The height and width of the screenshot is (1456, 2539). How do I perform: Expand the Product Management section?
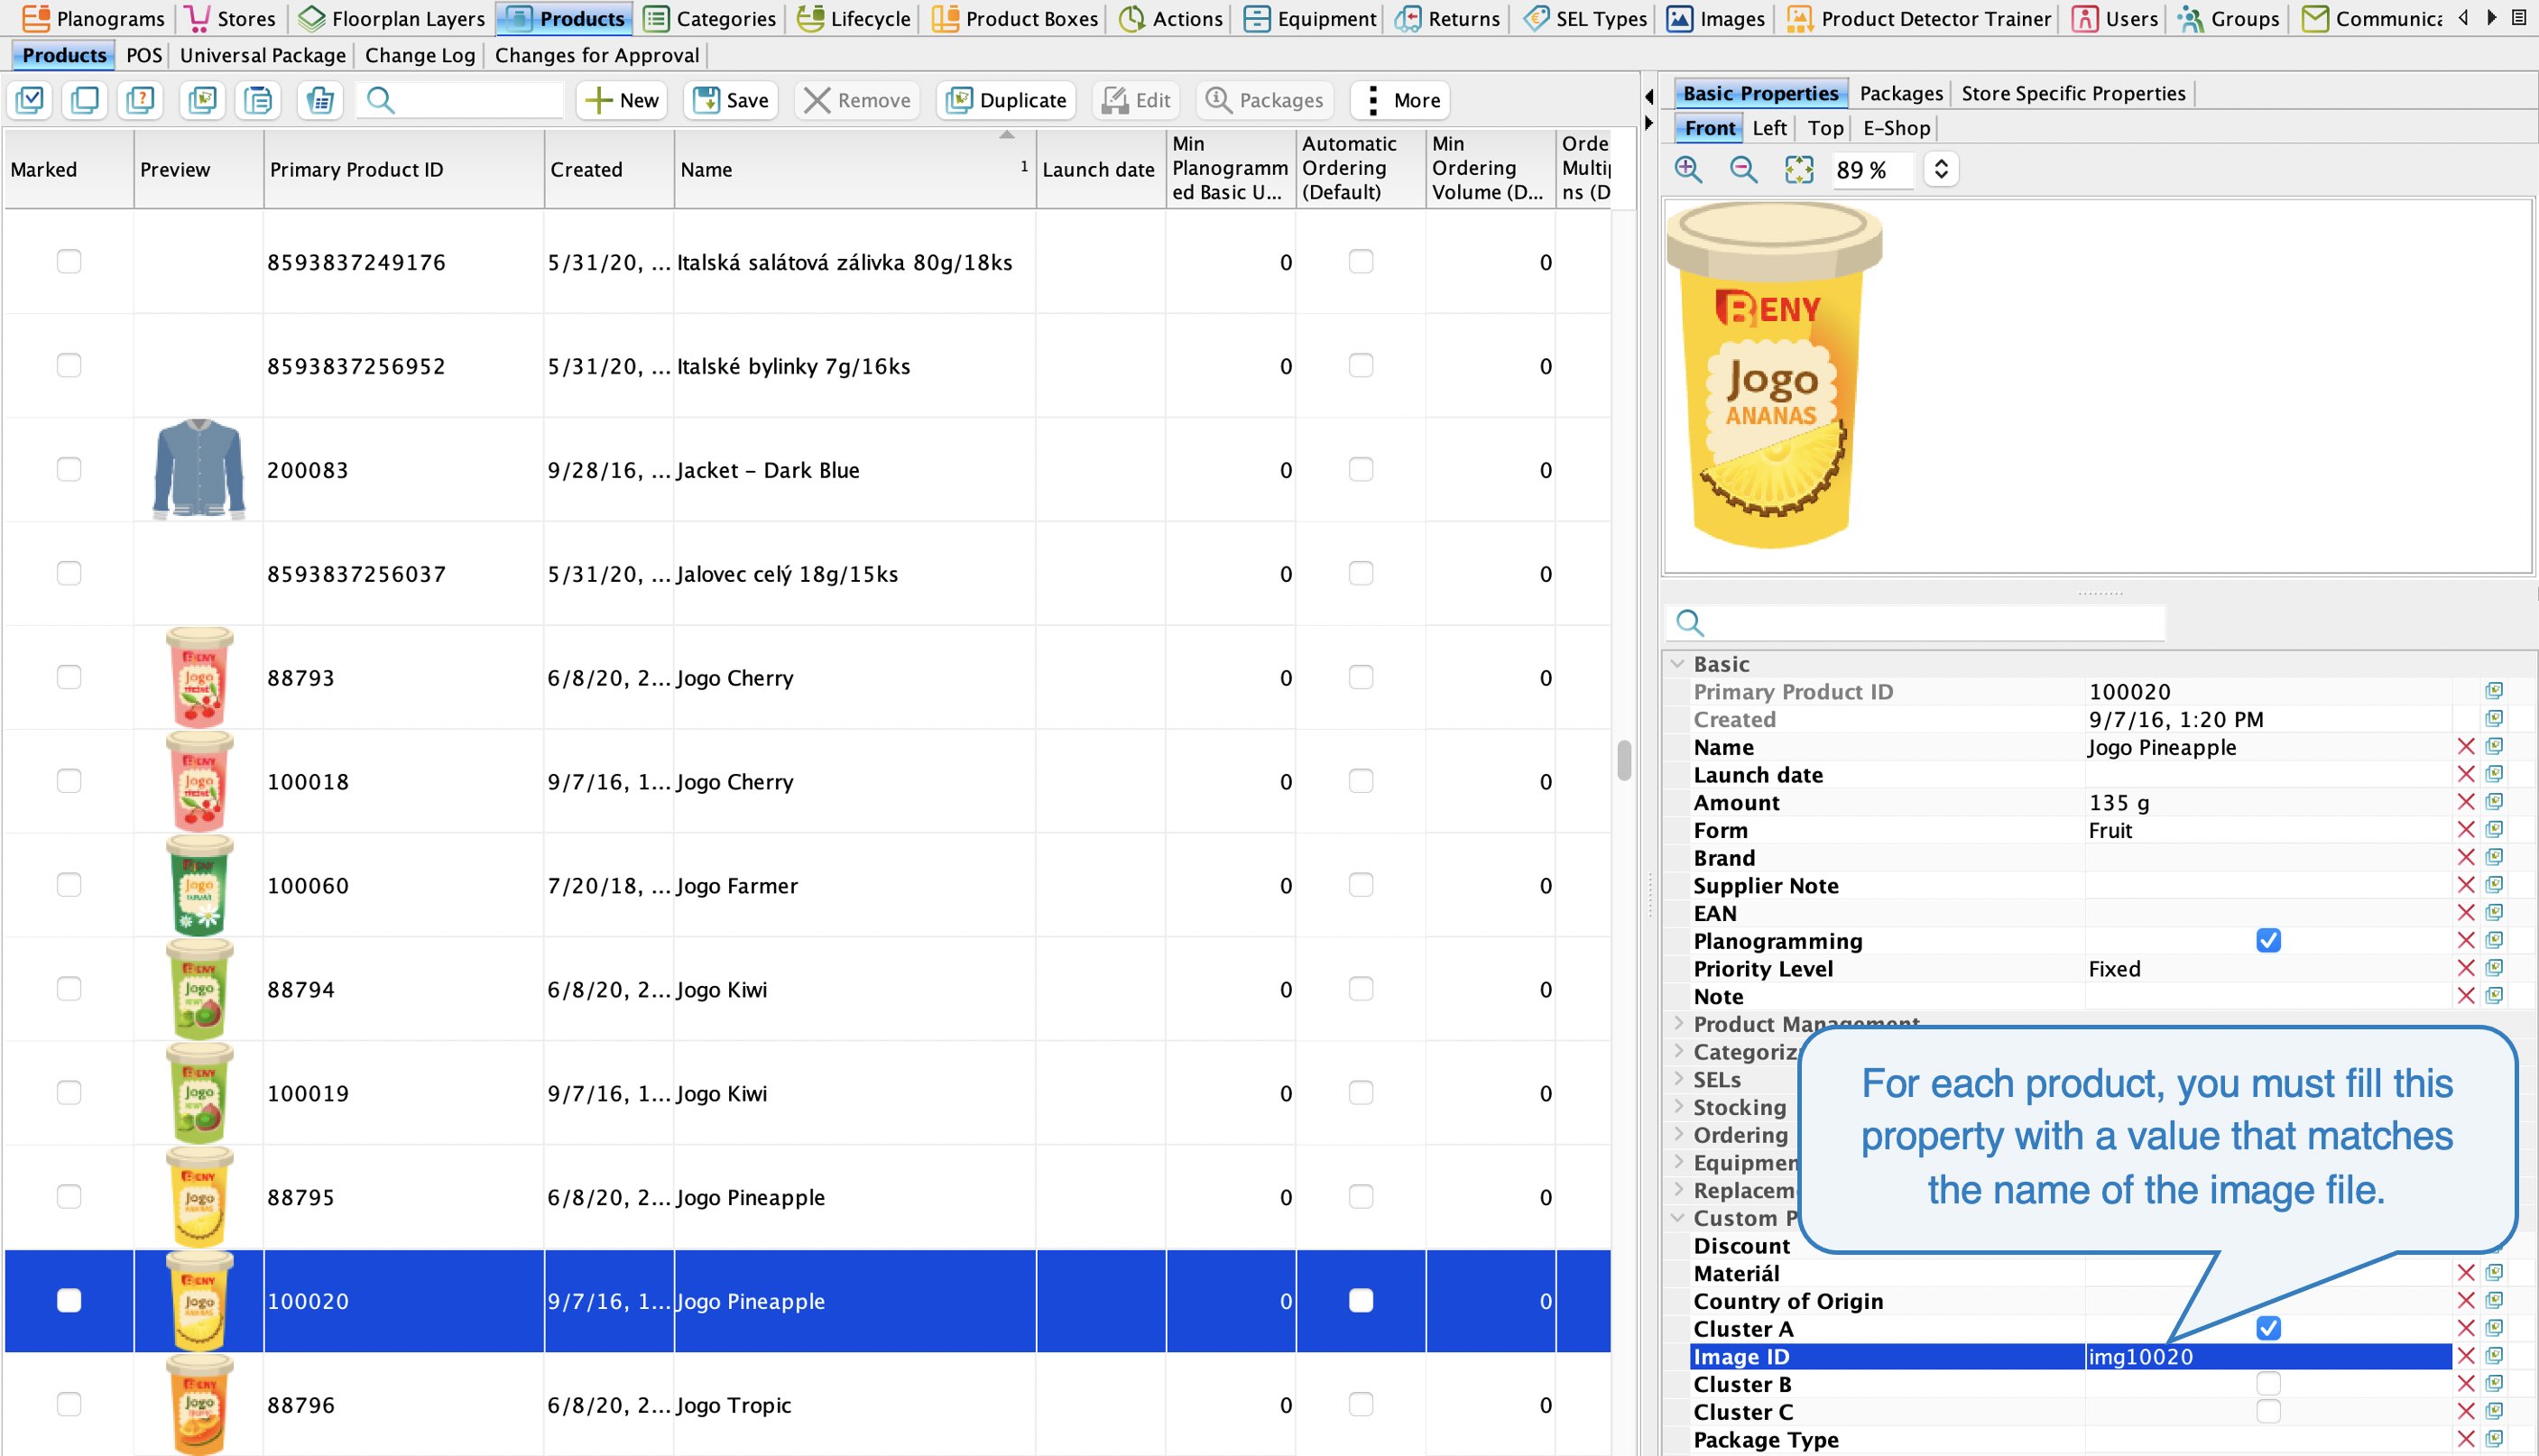[1677, 1023]
